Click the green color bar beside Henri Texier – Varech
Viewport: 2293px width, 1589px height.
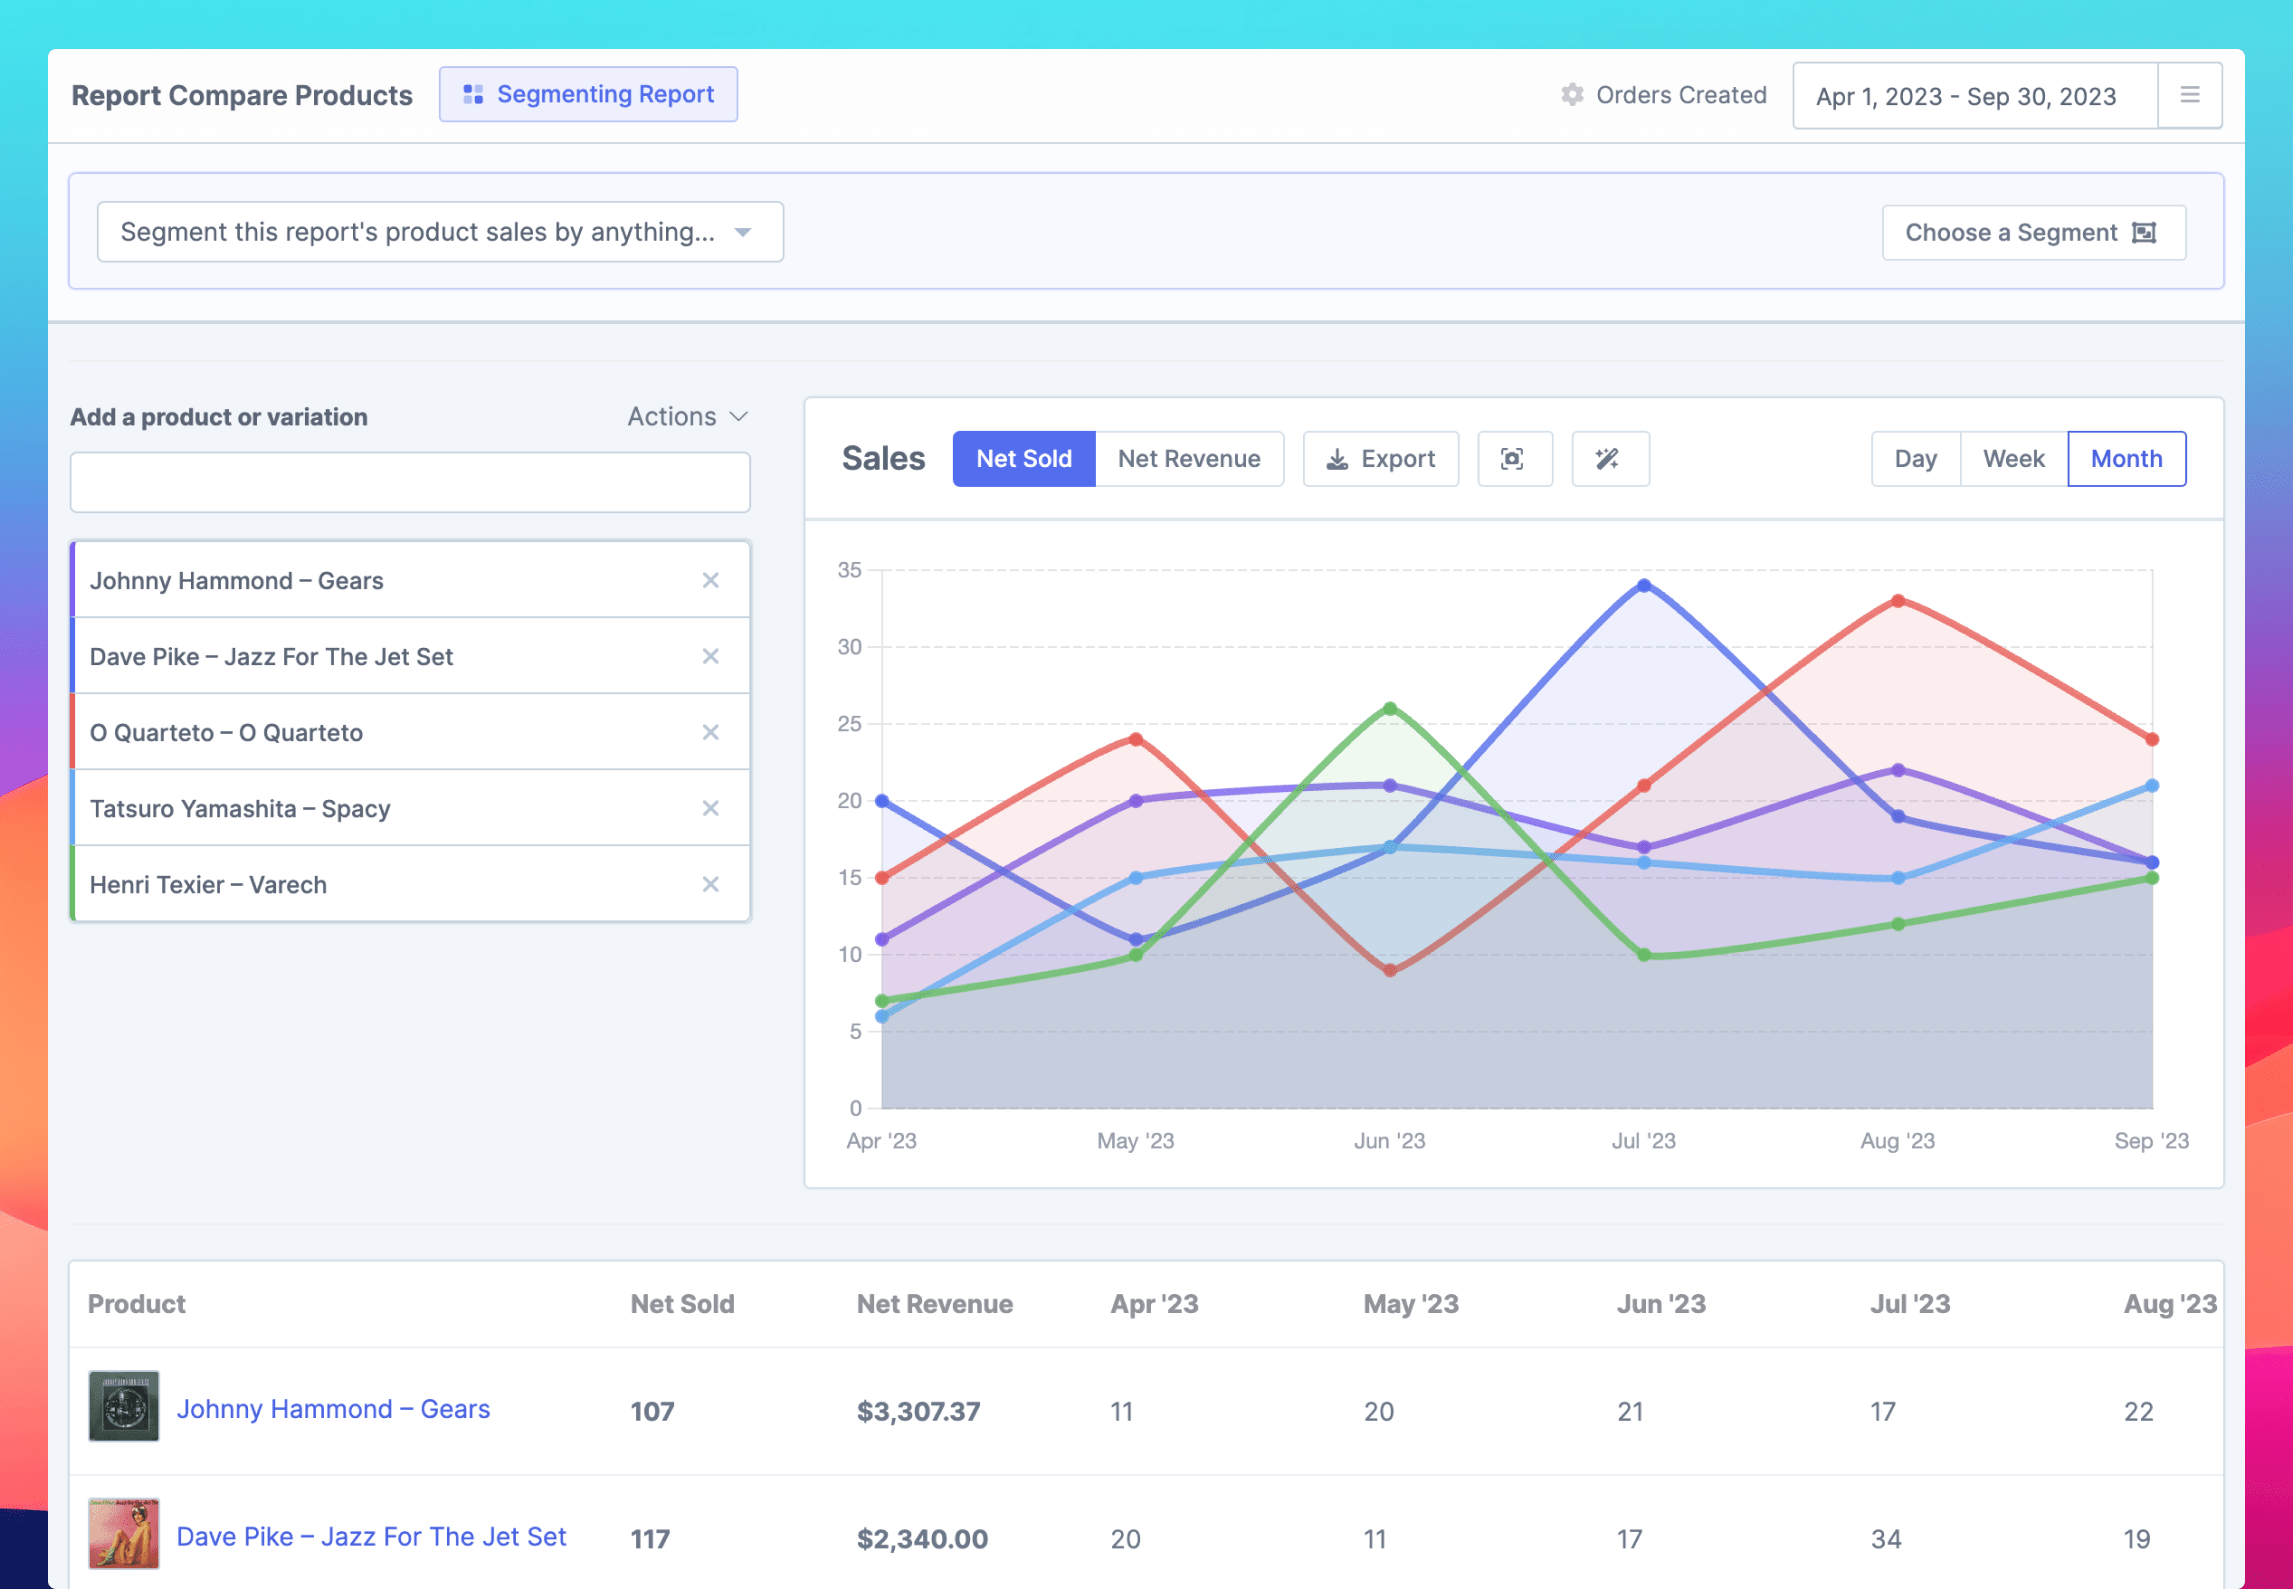click(72, 884)
